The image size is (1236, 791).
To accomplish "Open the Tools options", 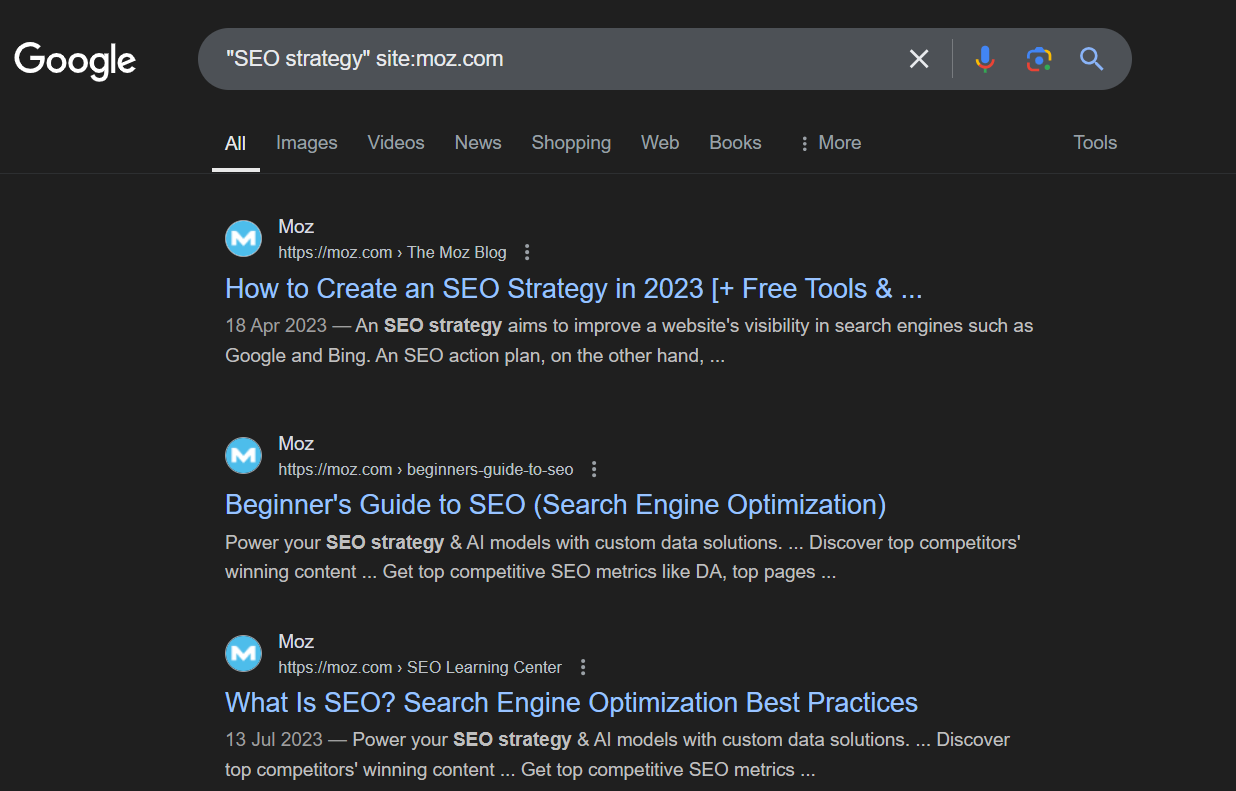I will pos(1095,143).
